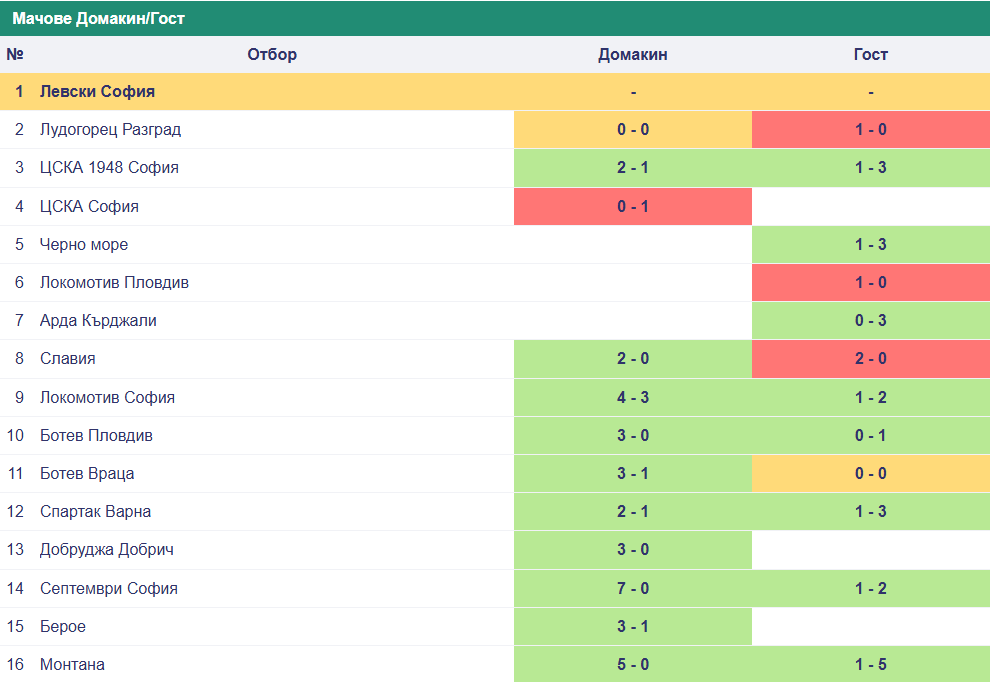Click the Лудогорец Разград team name
This screenshot has width=990, height=682.
(x=110, y=129)
